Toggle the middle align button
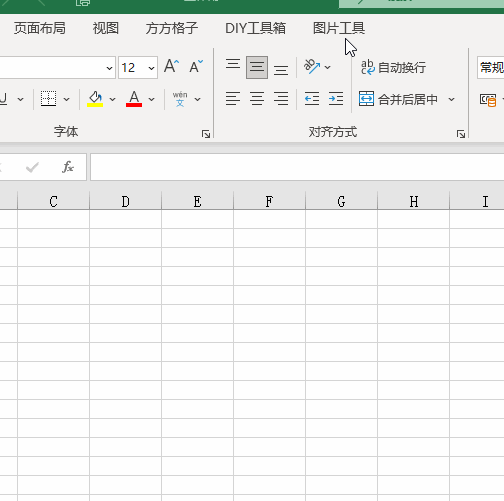 [x=257, y=67]
